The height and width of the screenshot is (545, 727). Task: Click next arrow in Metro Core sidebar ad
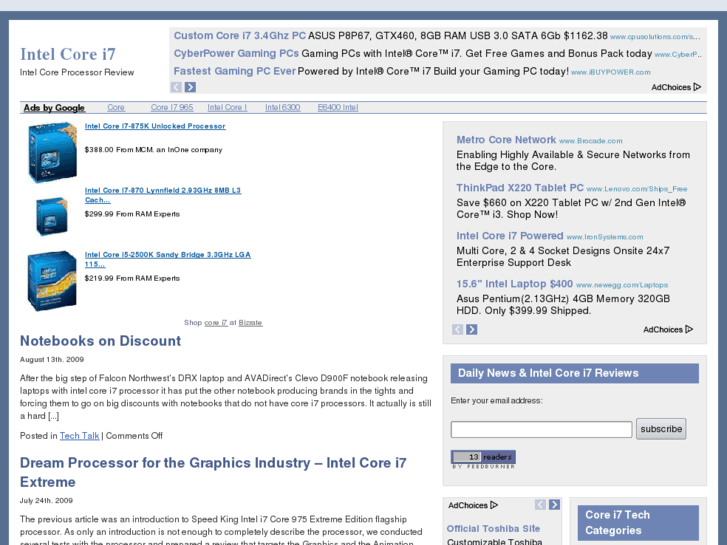pos(472,329)
